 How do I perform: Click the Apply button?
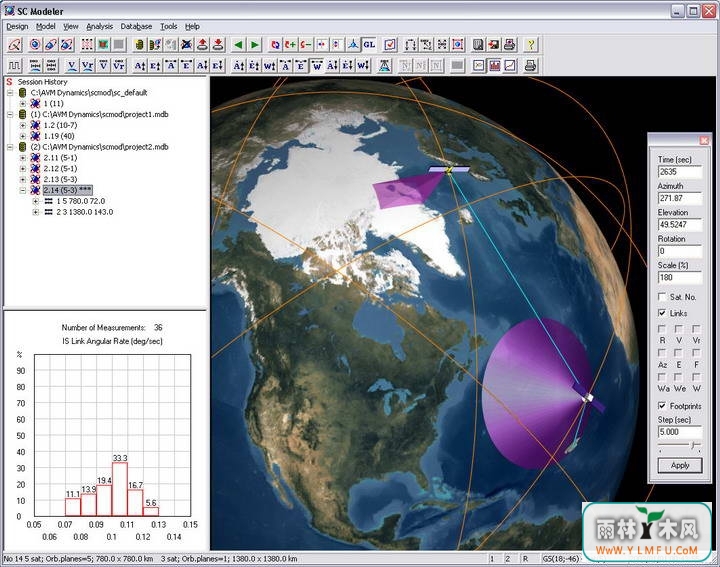(x=680, y=465)
